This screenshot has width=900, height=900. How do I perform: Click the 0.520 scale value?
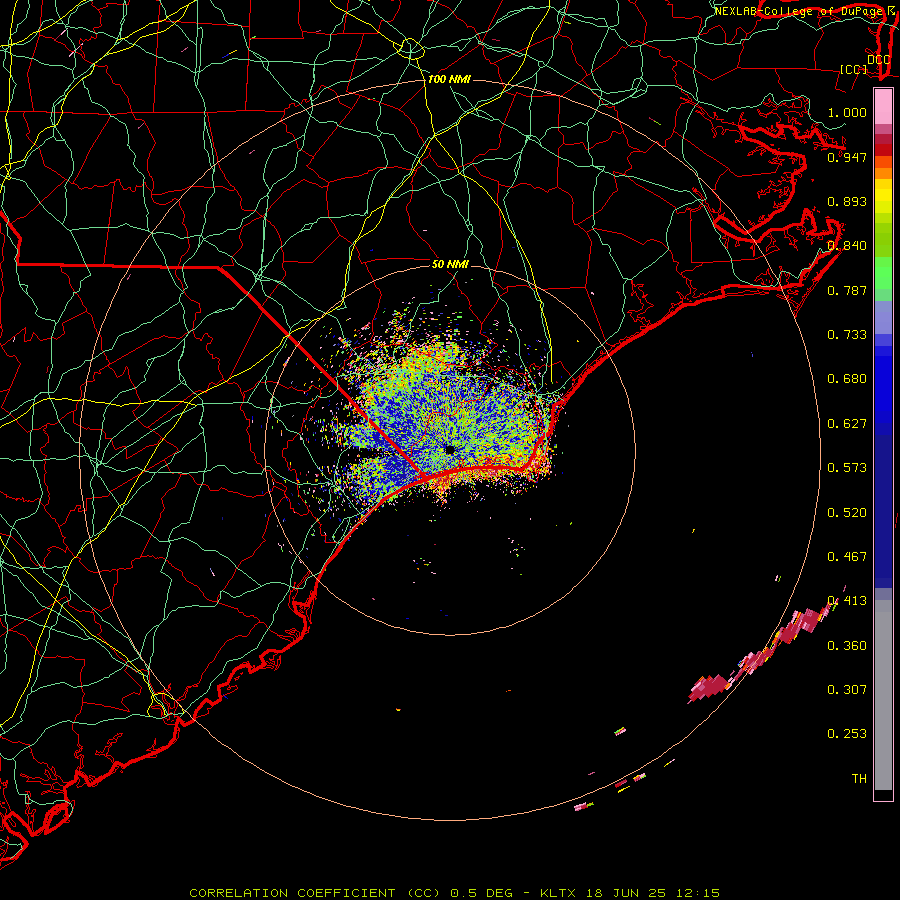pos(847,513)
